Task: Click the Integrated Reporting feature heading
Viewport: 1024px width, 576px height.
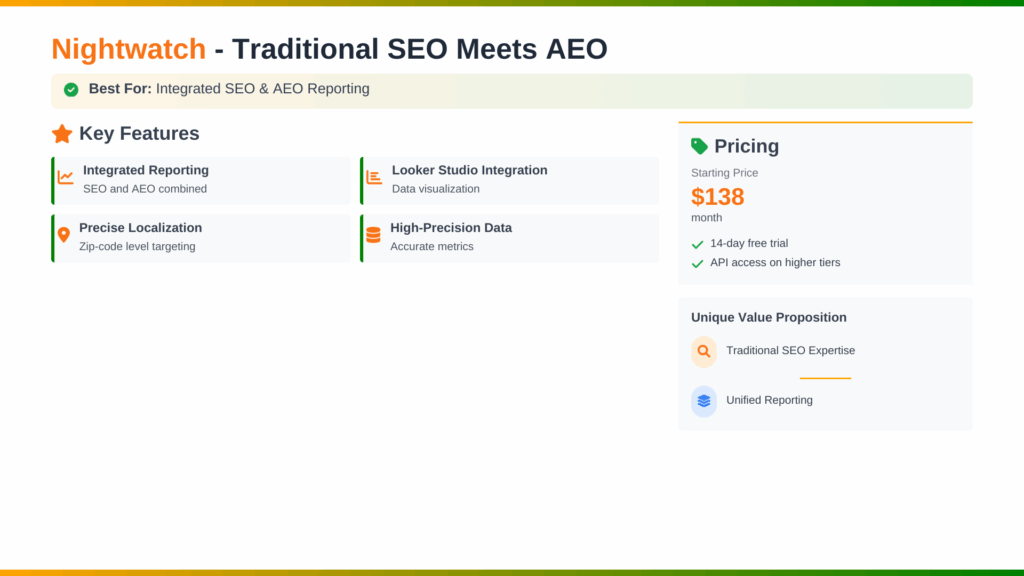Action: tap(146, 170)
